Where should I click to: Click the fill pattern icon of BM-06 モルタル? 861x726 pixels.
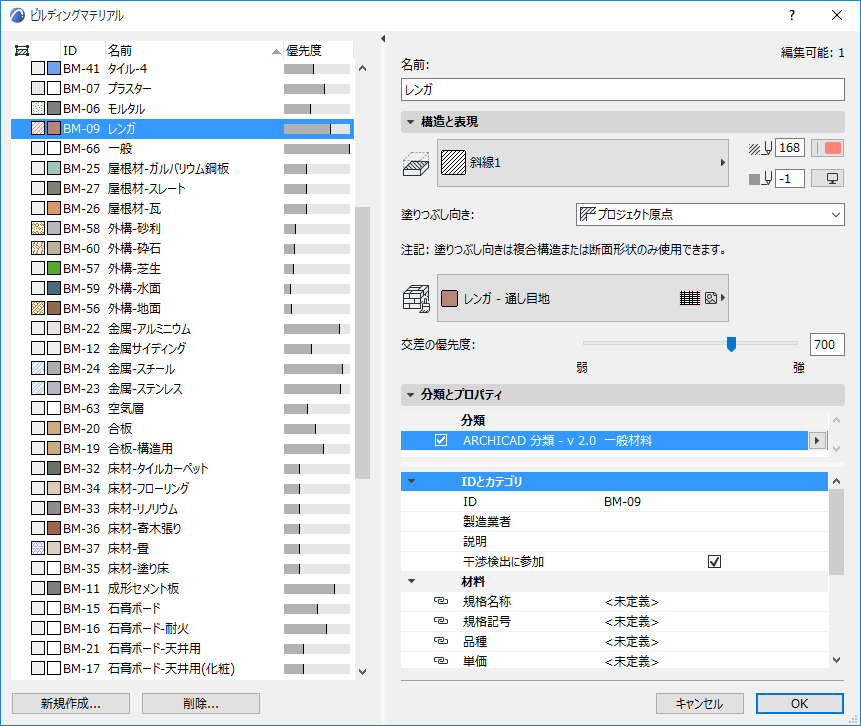click(38, 108)
